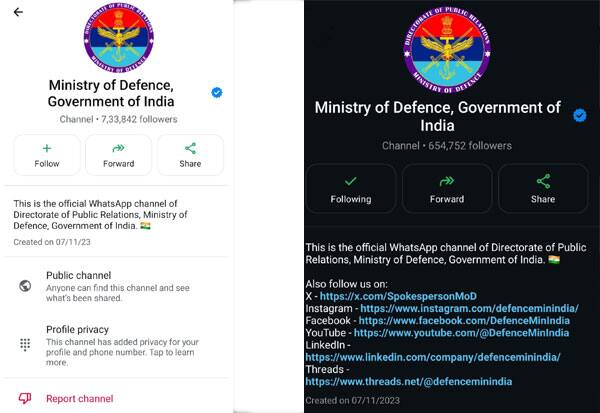Tap the globe icon beside Public channel

point(25,286)
